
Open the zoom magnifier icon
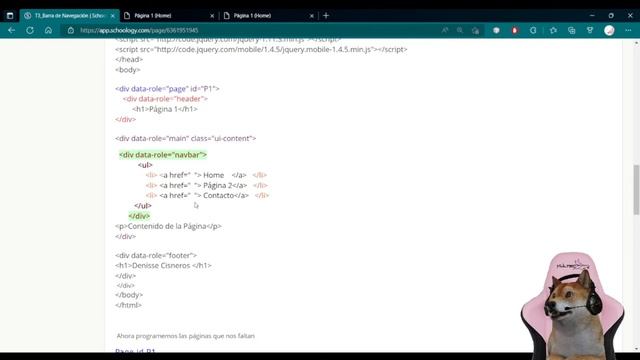pyautogui.click(x=460, y=30)
